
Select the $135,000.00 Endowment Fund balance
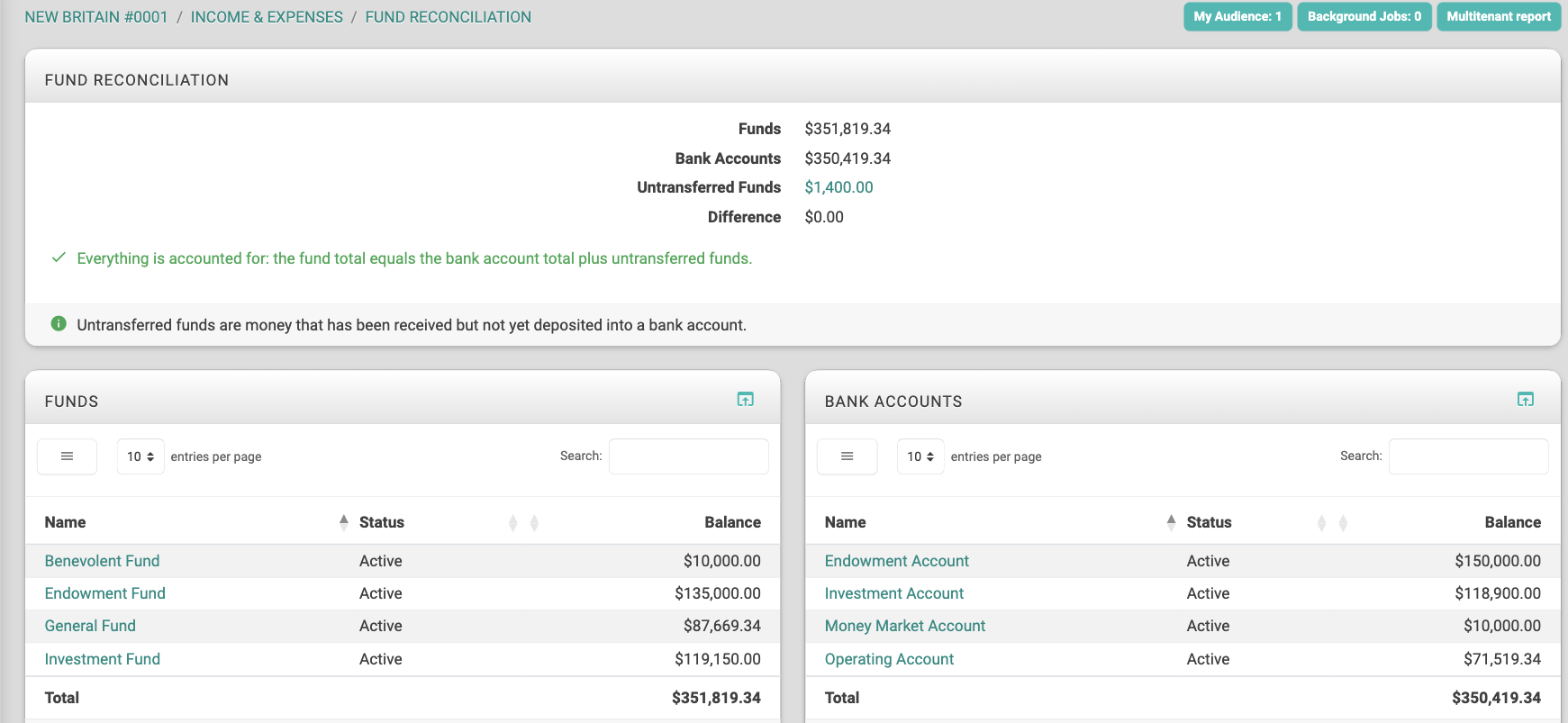click(718, 593)
